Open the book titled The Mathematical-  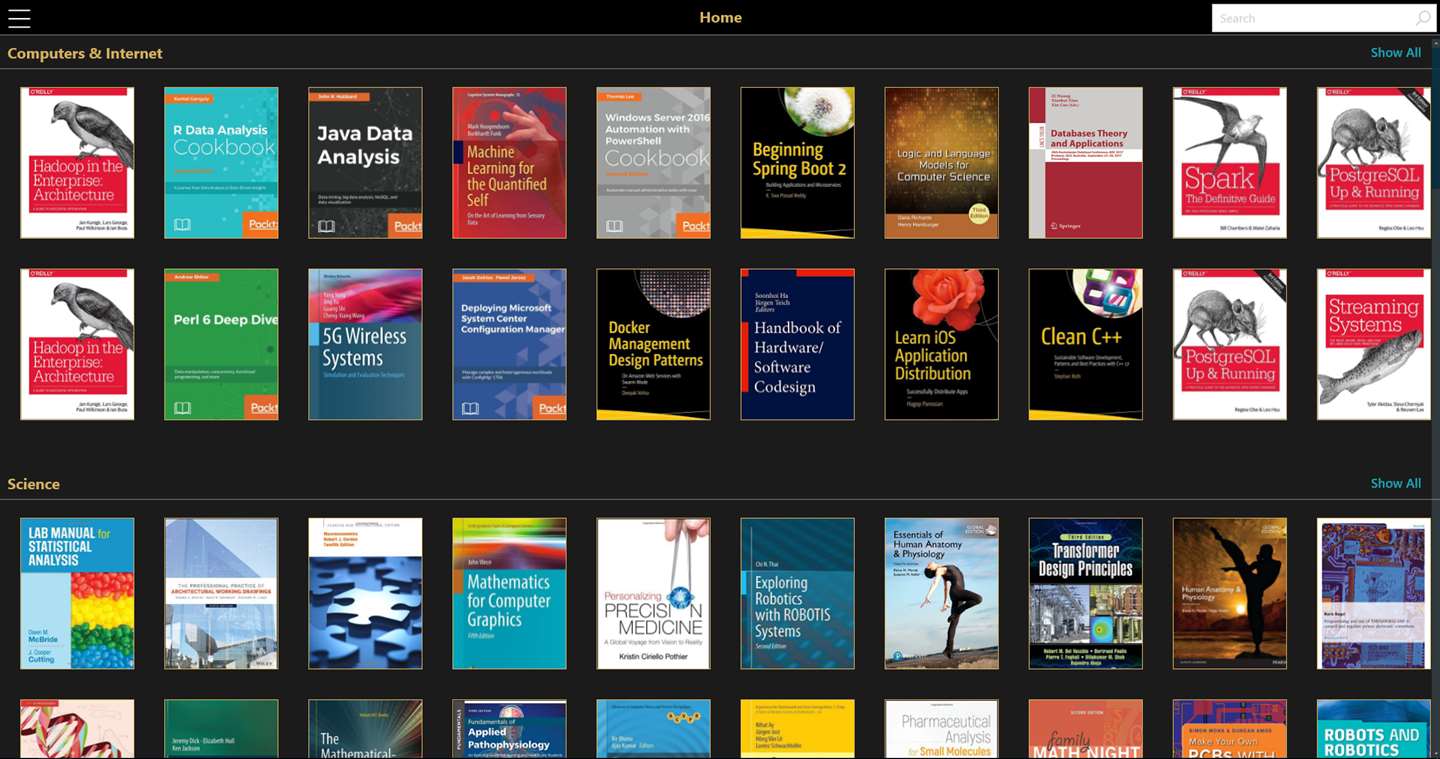tap(365, 729)
